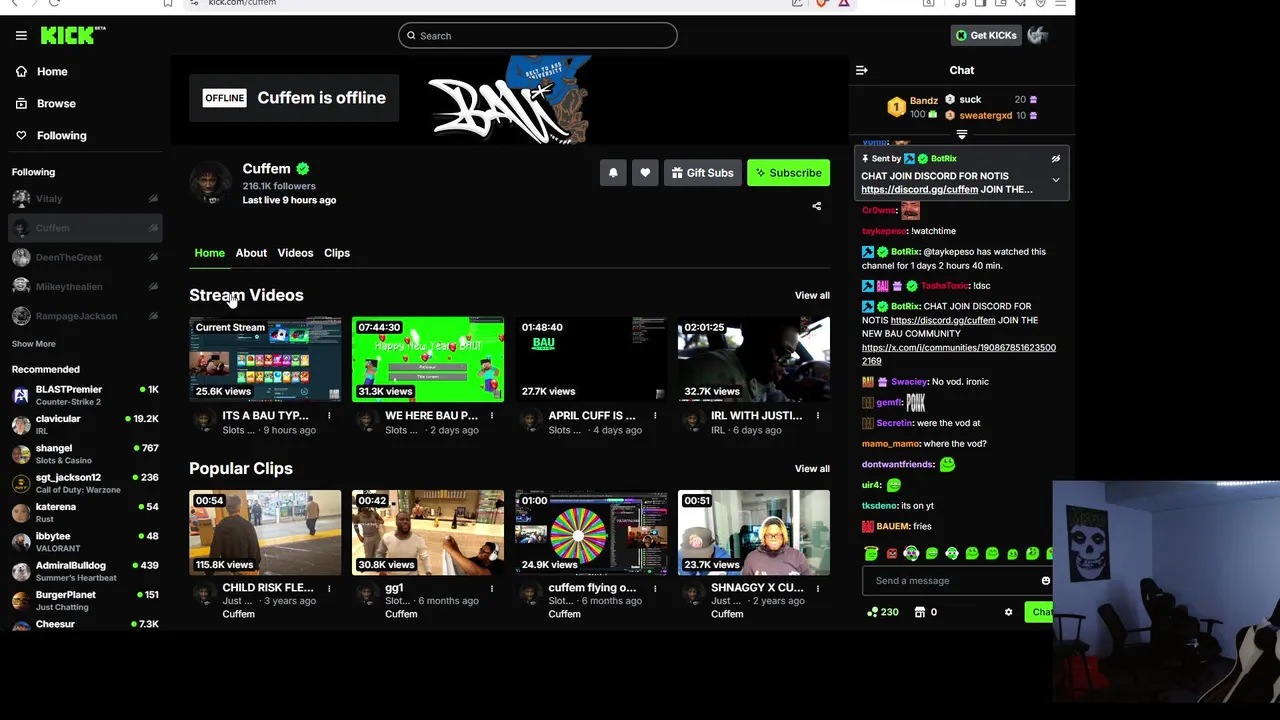Click the green Subscribe button
The height and width of the screenshot is (720, 1280).
pos(788,173)
